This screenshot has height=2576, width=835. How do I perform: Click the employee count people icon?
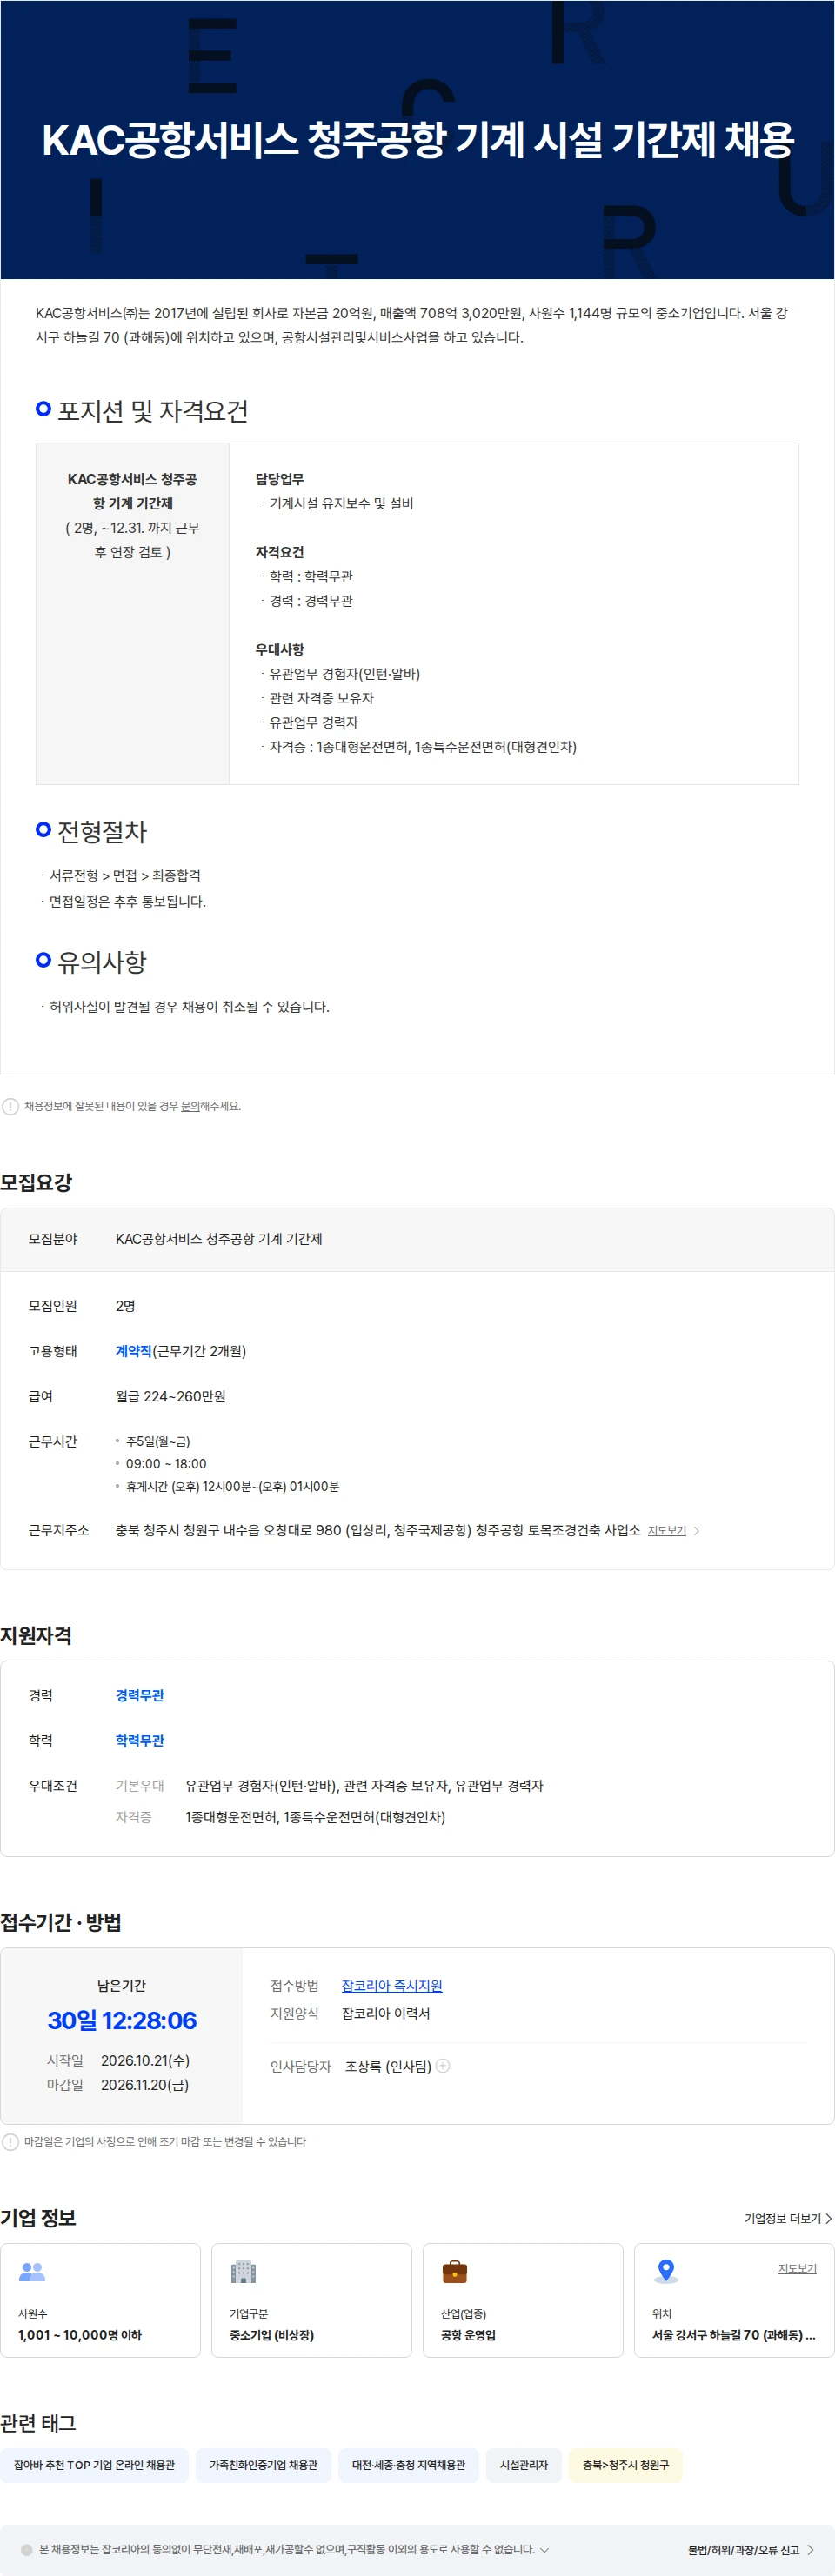pos(32,2272)
